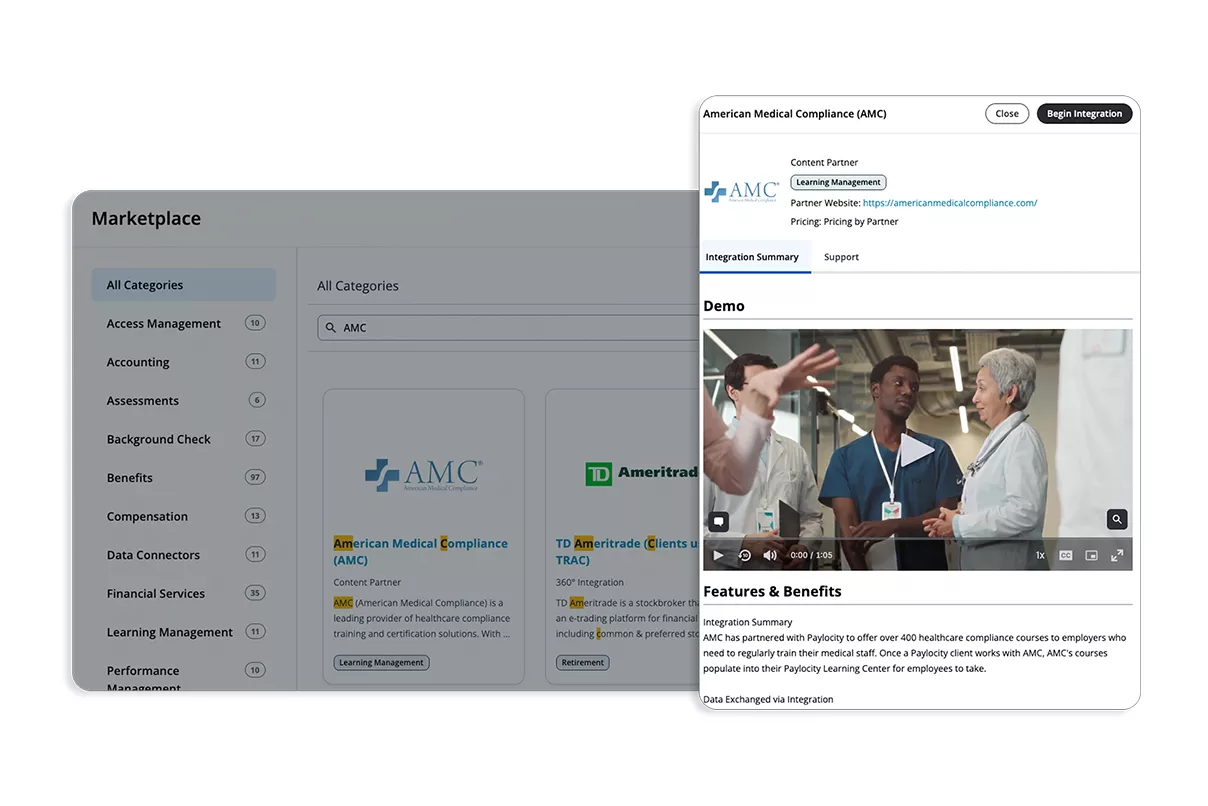Select the Compensation category
This screenshot has height=806, width=1208.
click(147, 517)
